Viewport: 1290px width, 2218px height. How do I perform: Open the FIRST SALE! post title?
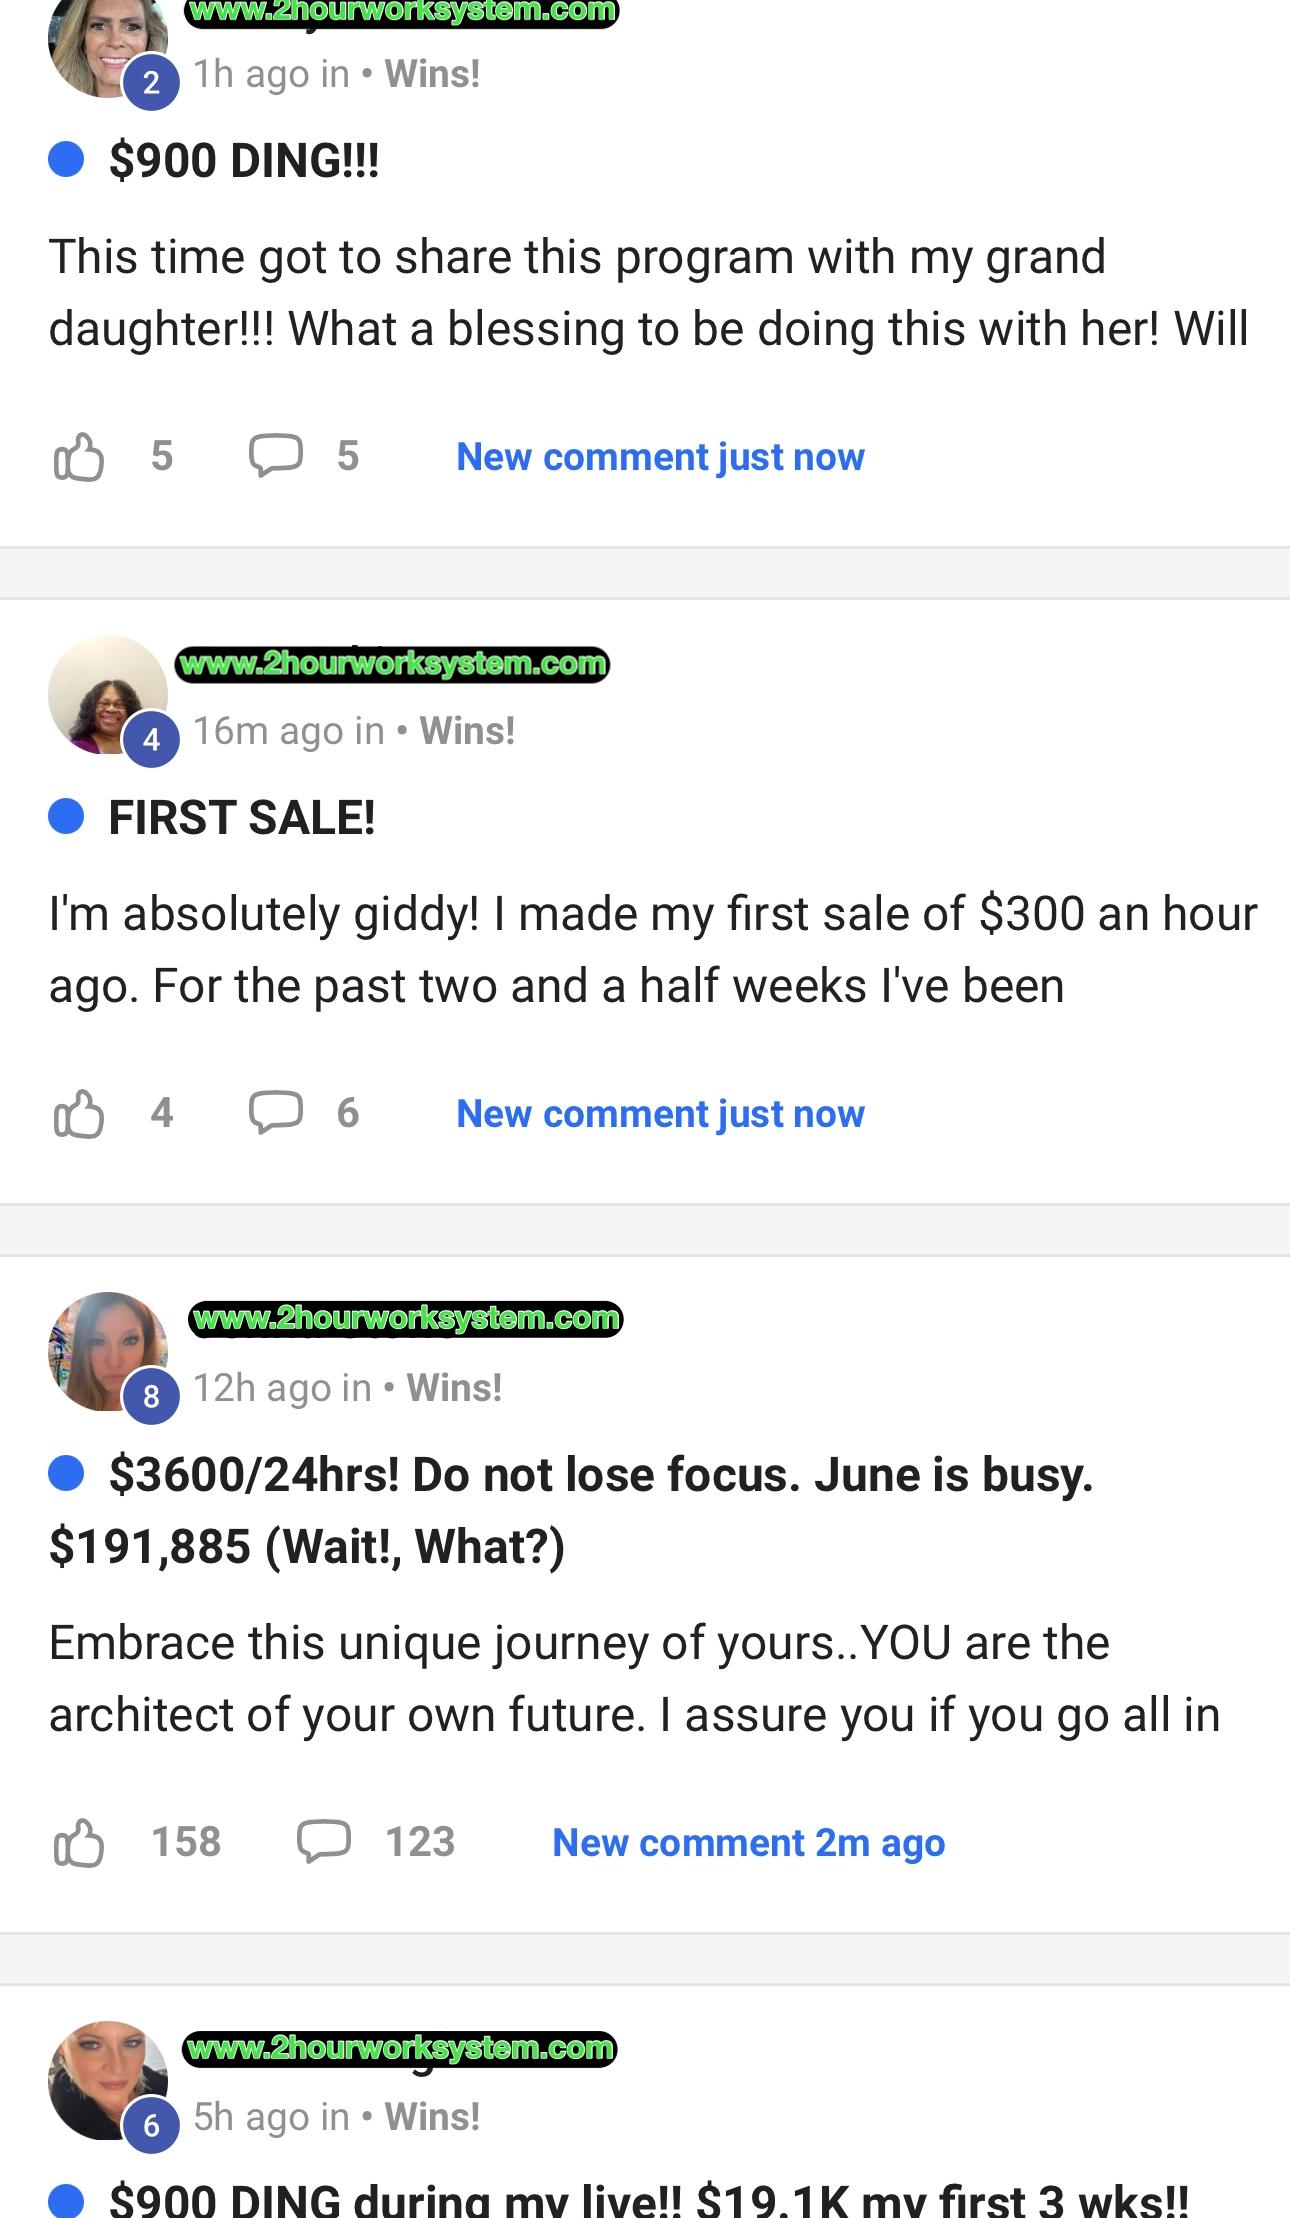[242, 818]
